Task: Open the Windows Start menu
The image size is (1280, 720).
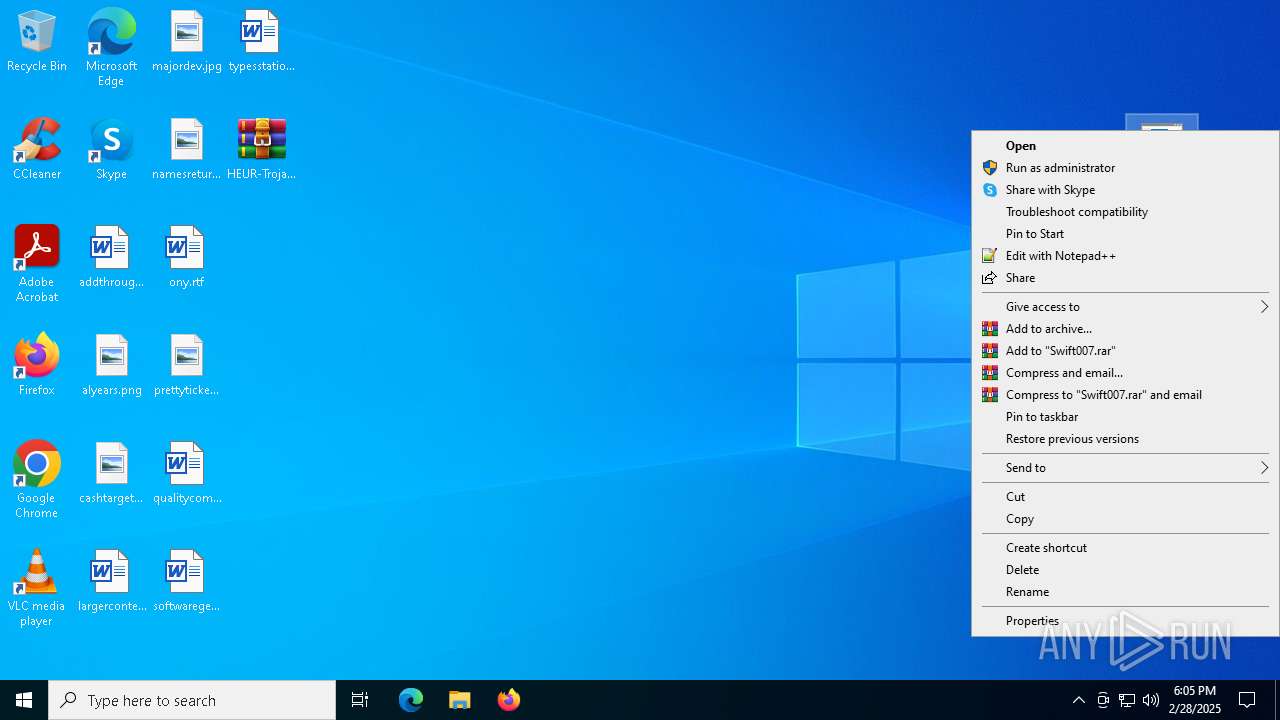Action: click(24, 700)
